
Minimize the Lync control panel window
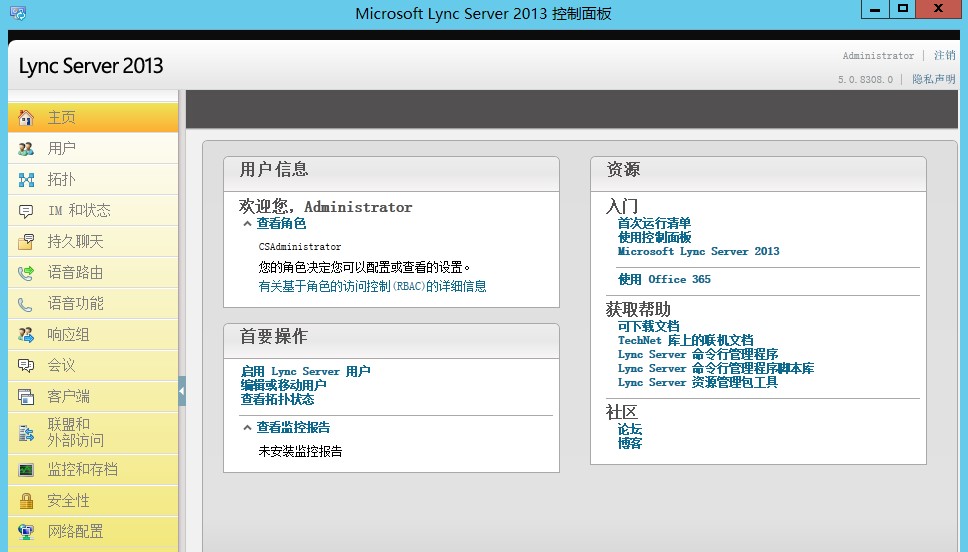(x=875, y=9)
